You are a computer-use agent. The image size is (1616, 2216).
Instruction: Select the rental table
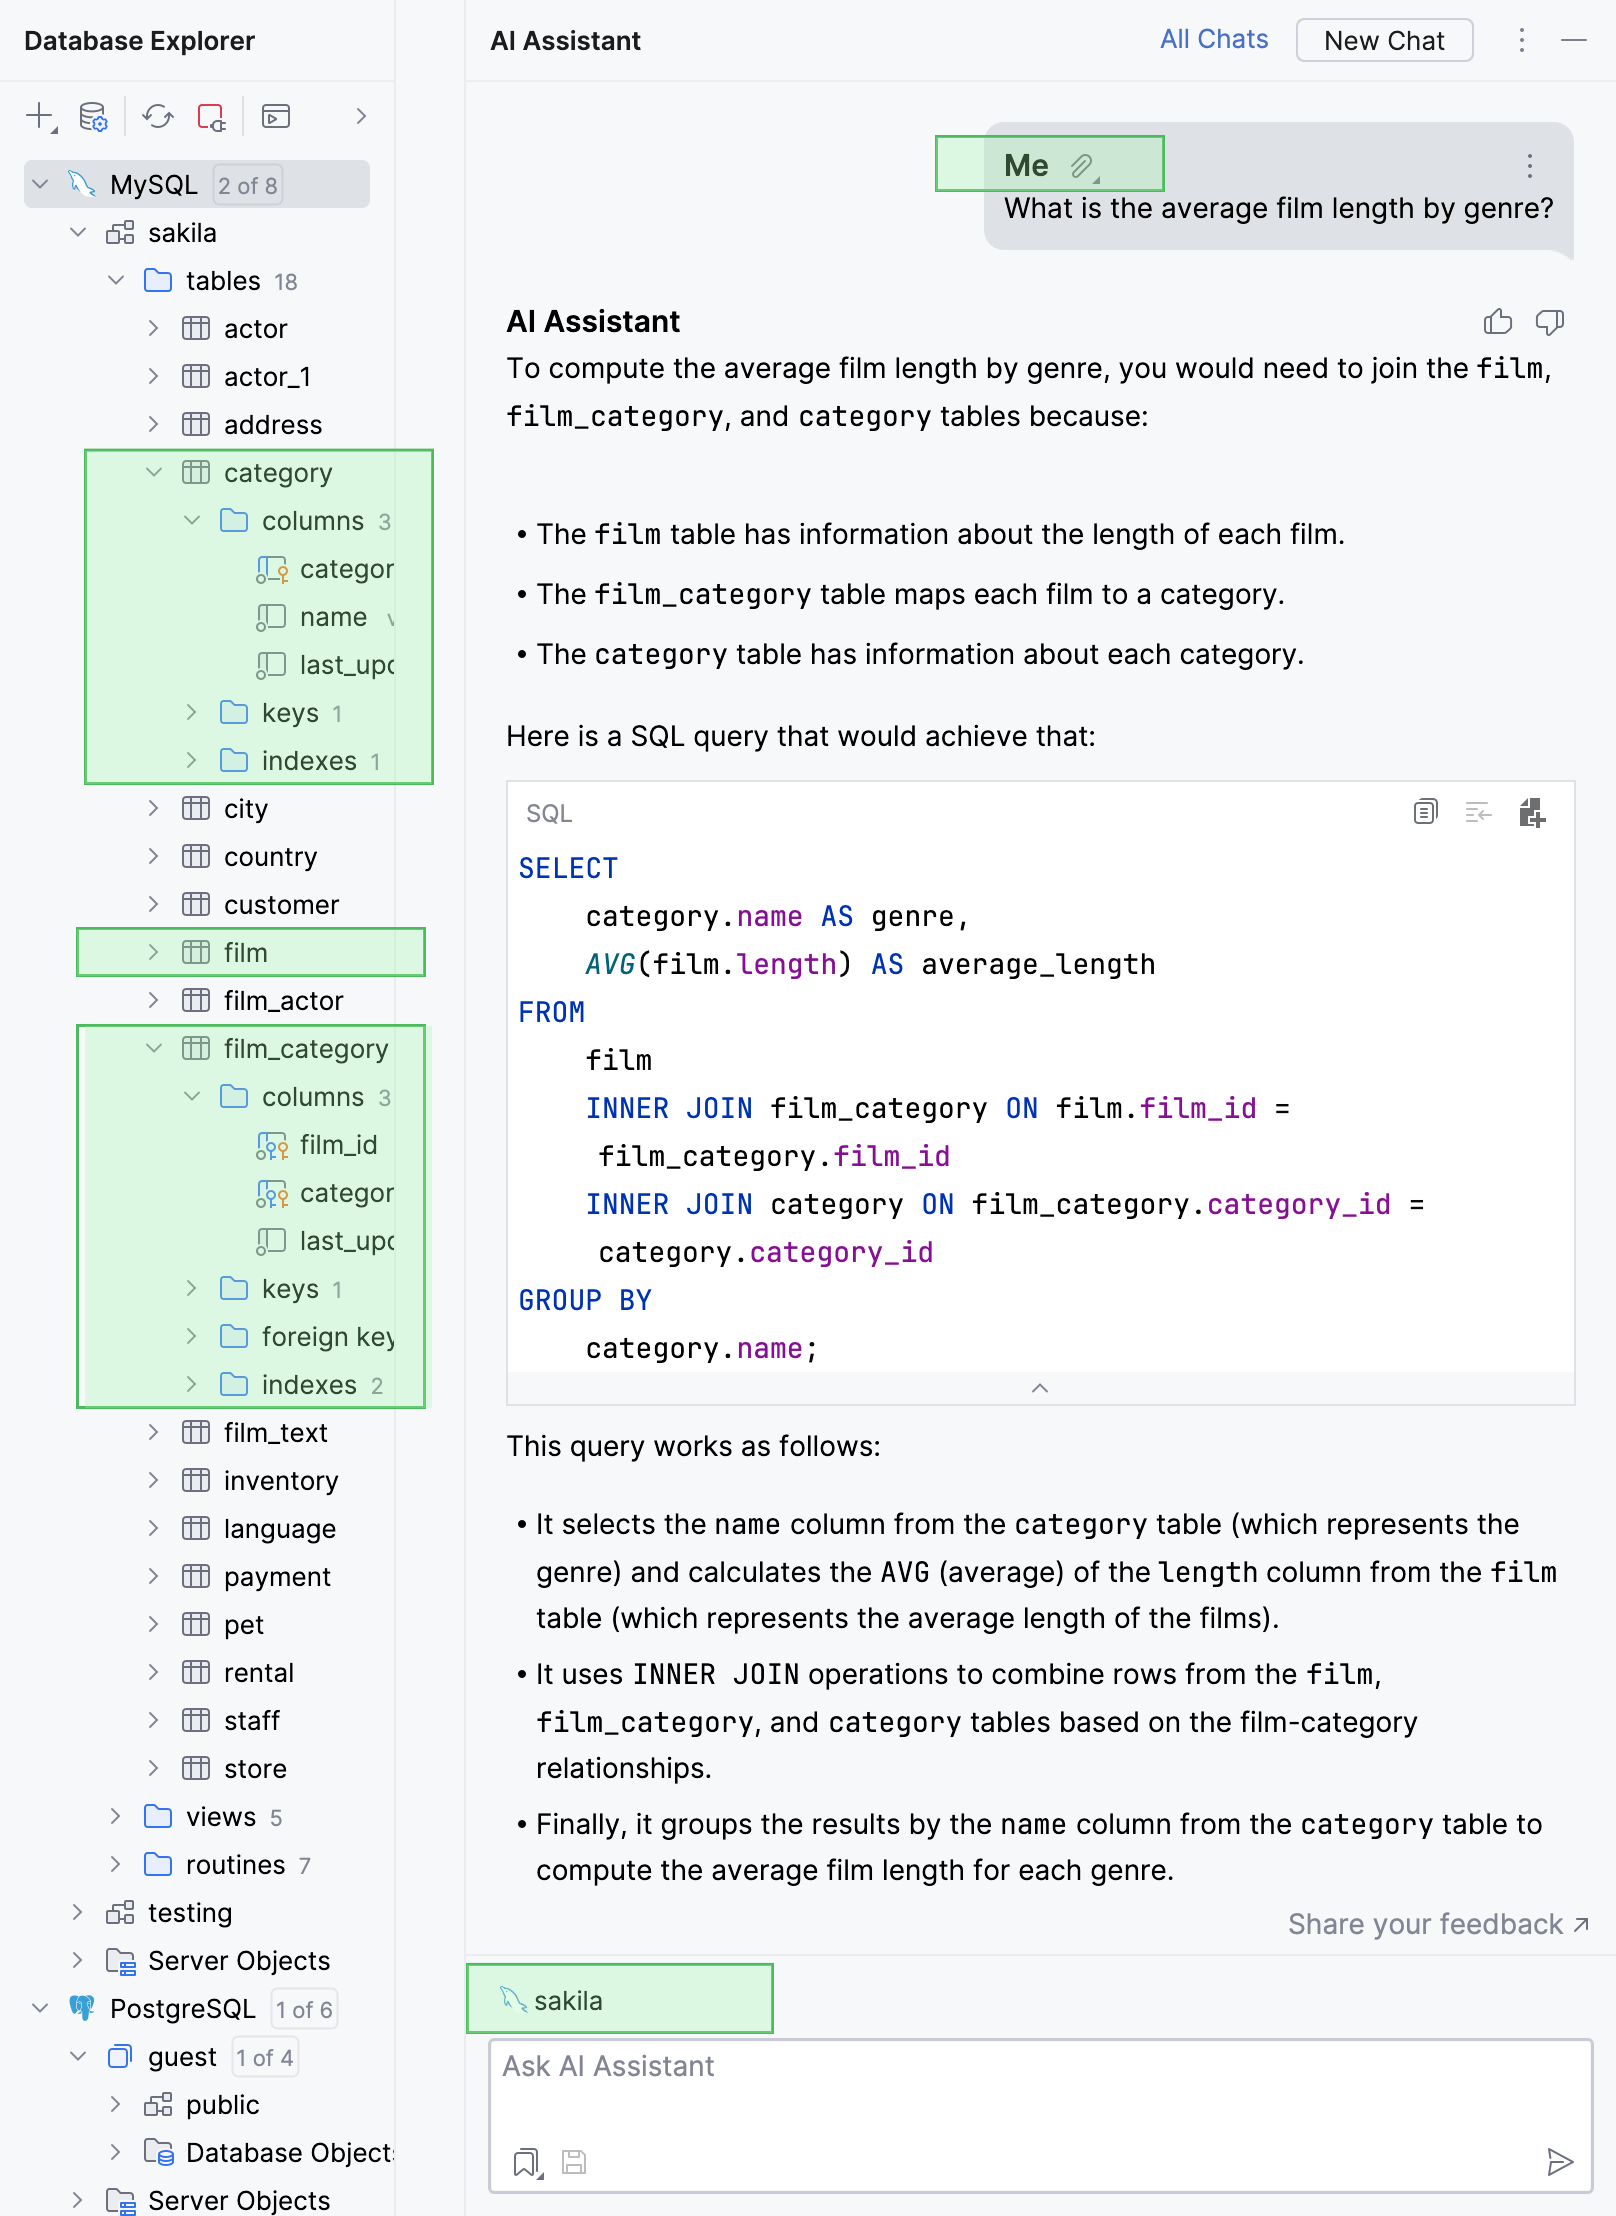[x=259, y=1673]
